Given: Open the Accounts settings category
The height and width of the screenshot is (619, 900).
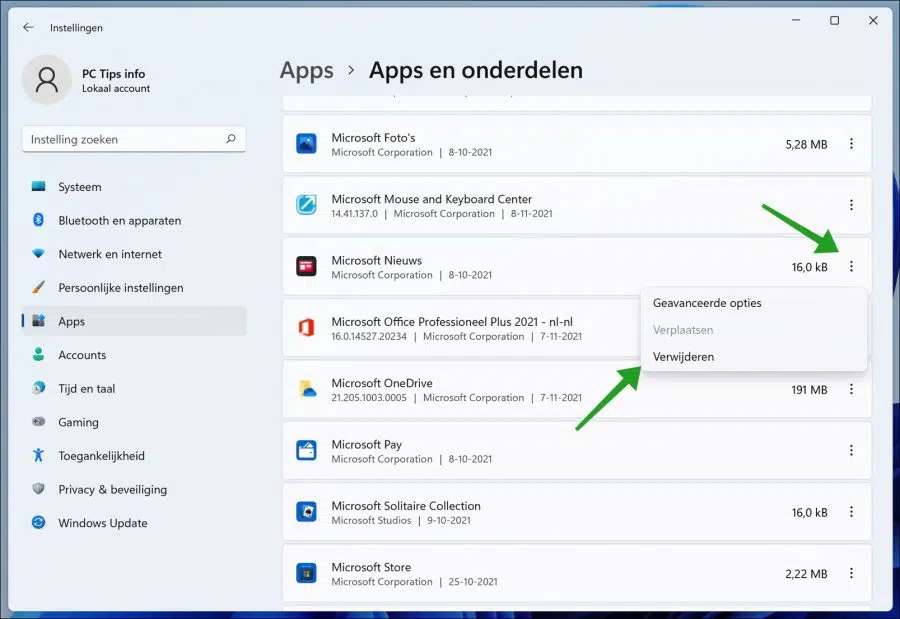Looking at the screenshot, I should tap(134, 355).
